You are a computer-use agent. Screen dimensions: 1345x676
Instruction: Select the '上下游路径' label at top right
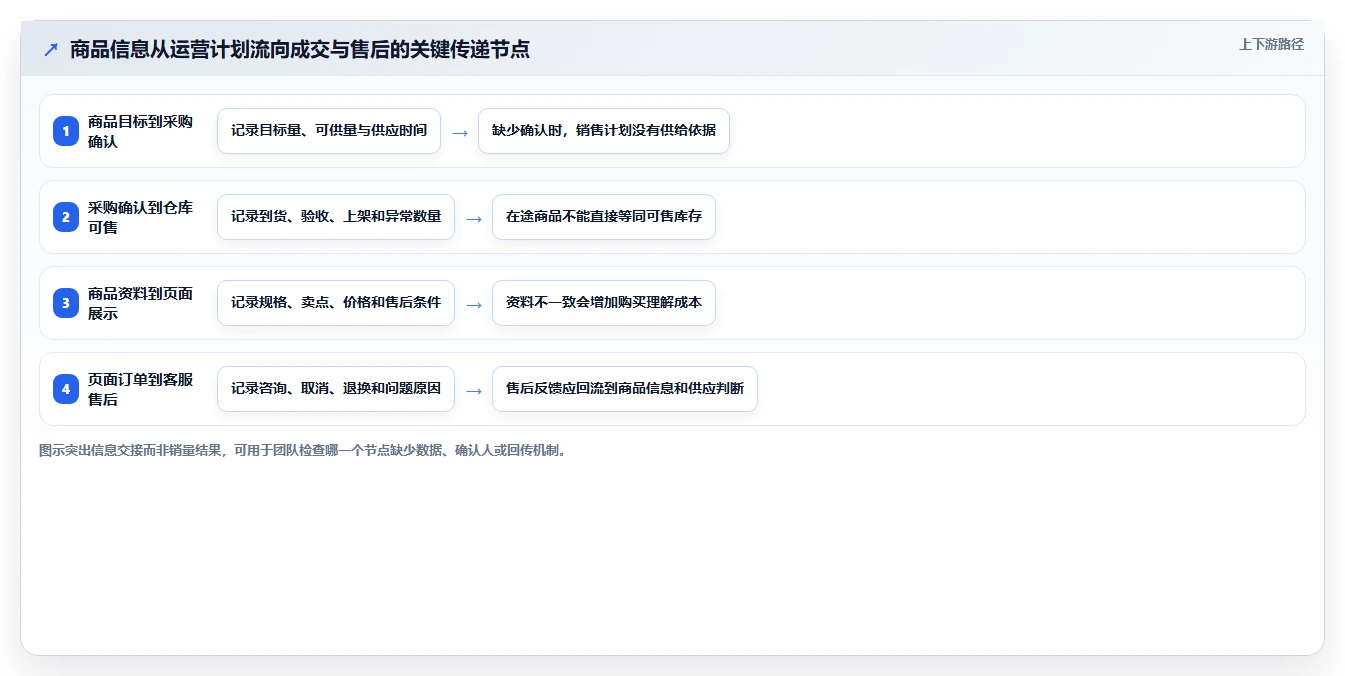(1271, 44)
